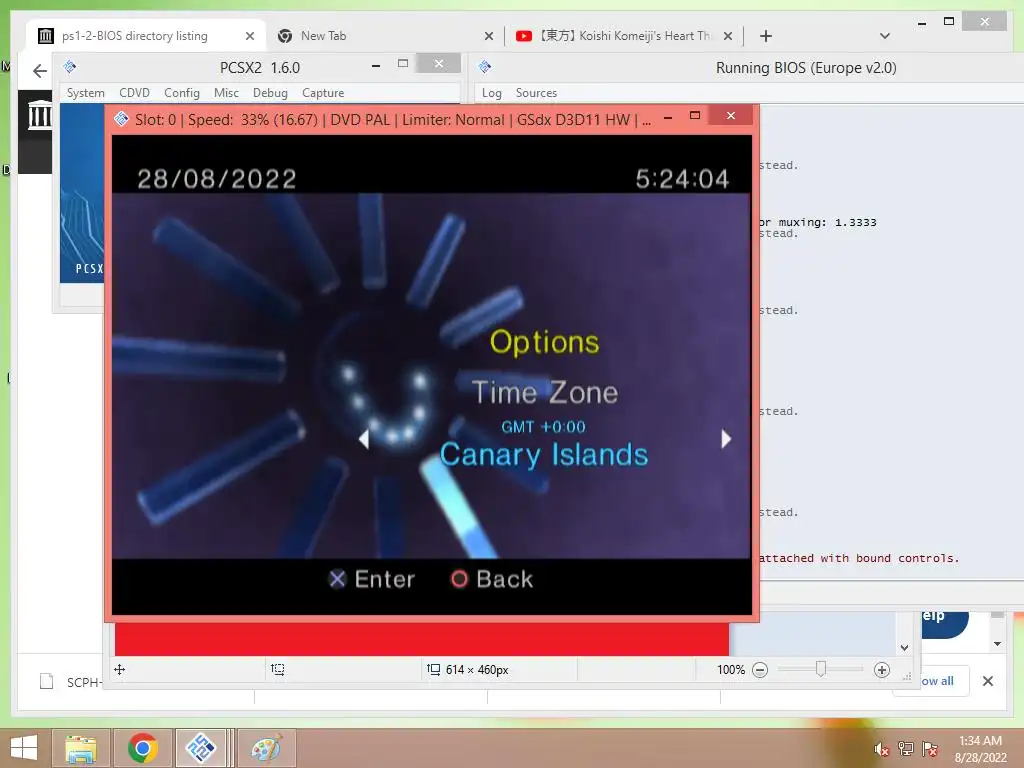Open the CDVD menu in PCSX2
This screenshot has width=1024, height=768.
[135, 93]
